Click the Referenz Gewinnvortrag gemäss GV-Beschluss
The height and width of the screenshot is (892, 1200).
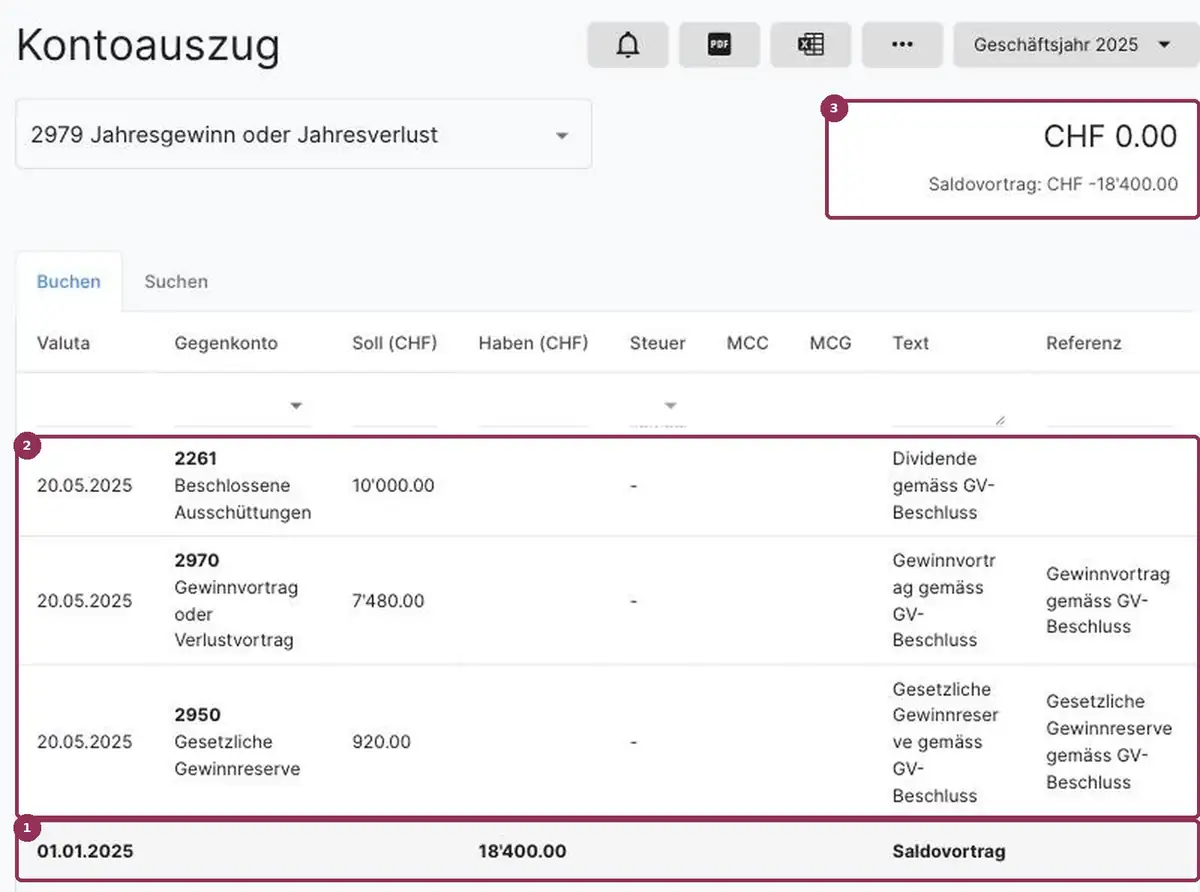(x=1108, y=600)
